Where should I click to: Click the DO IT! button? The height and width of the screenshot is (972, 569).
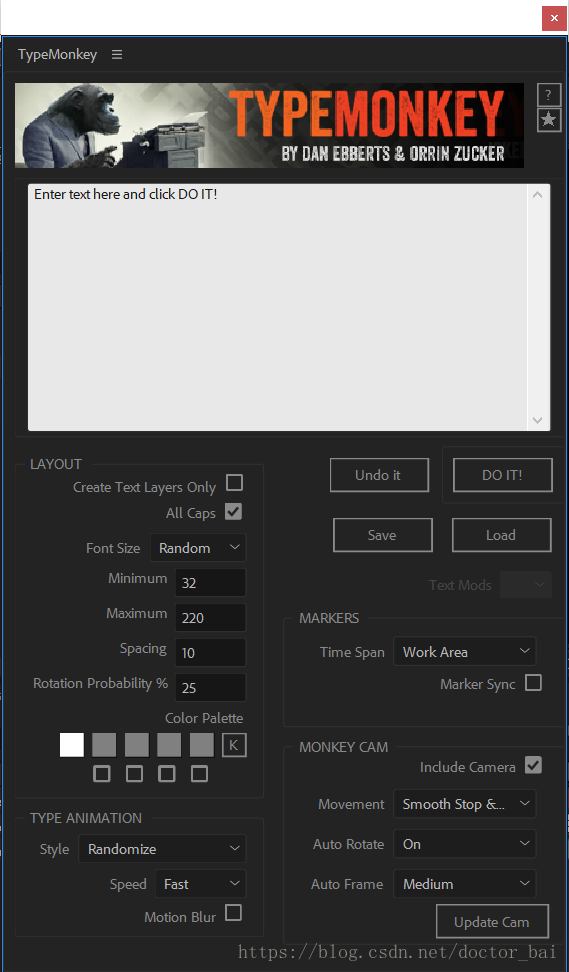(x=503, y=475)
